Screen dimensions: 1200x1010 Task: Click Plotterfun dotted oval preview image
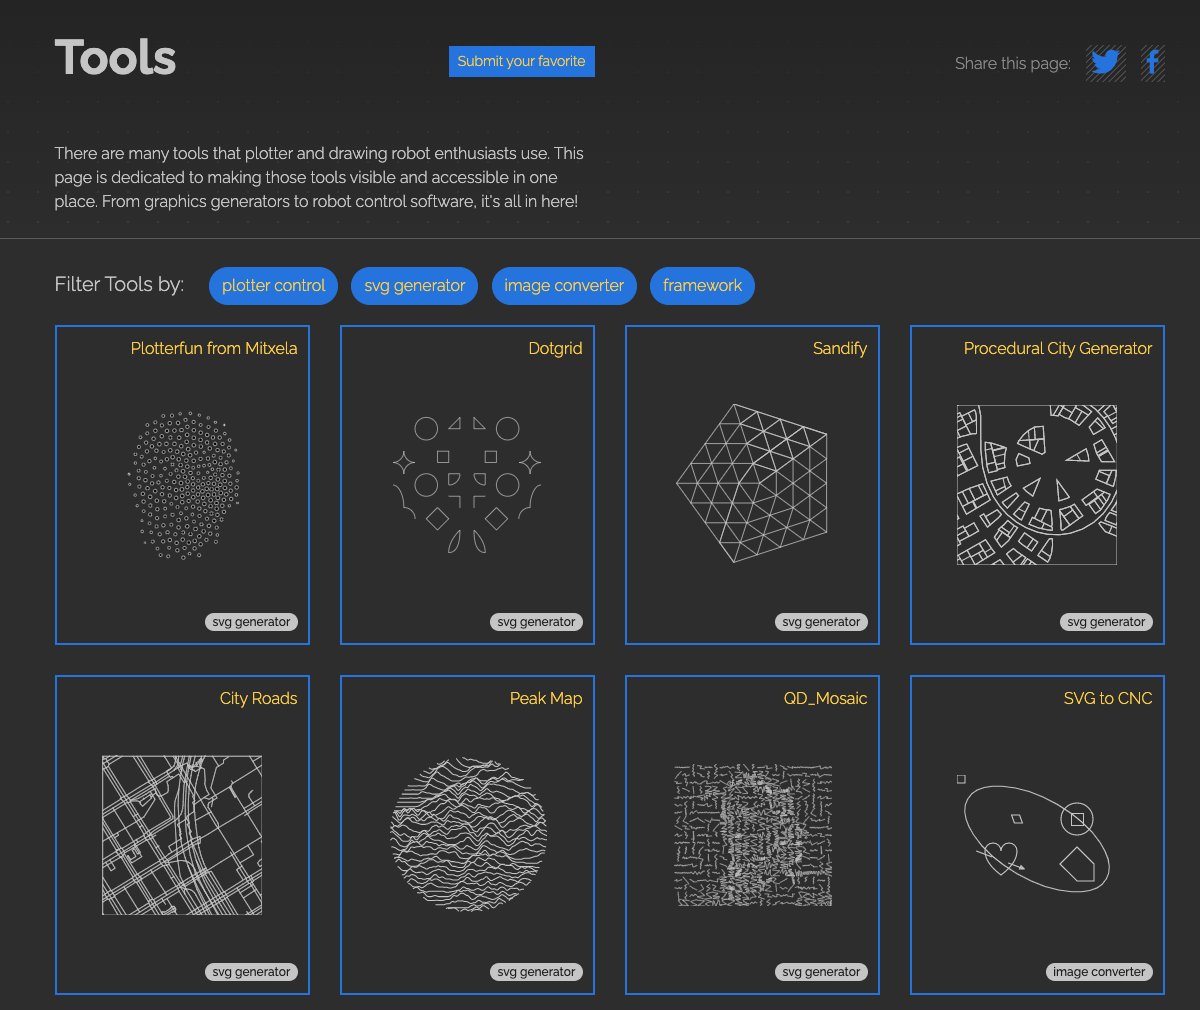[x=184, y=484]
